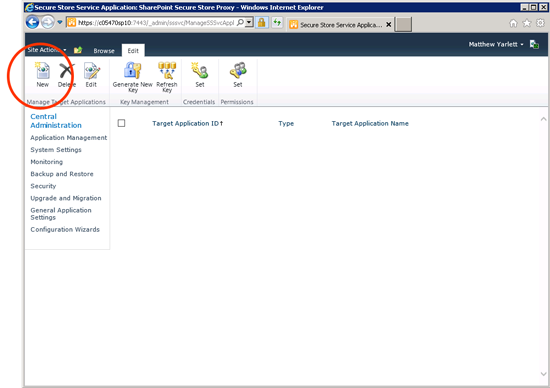
Task: Open Configuration Wizards
Action: (x=65, y=229)
